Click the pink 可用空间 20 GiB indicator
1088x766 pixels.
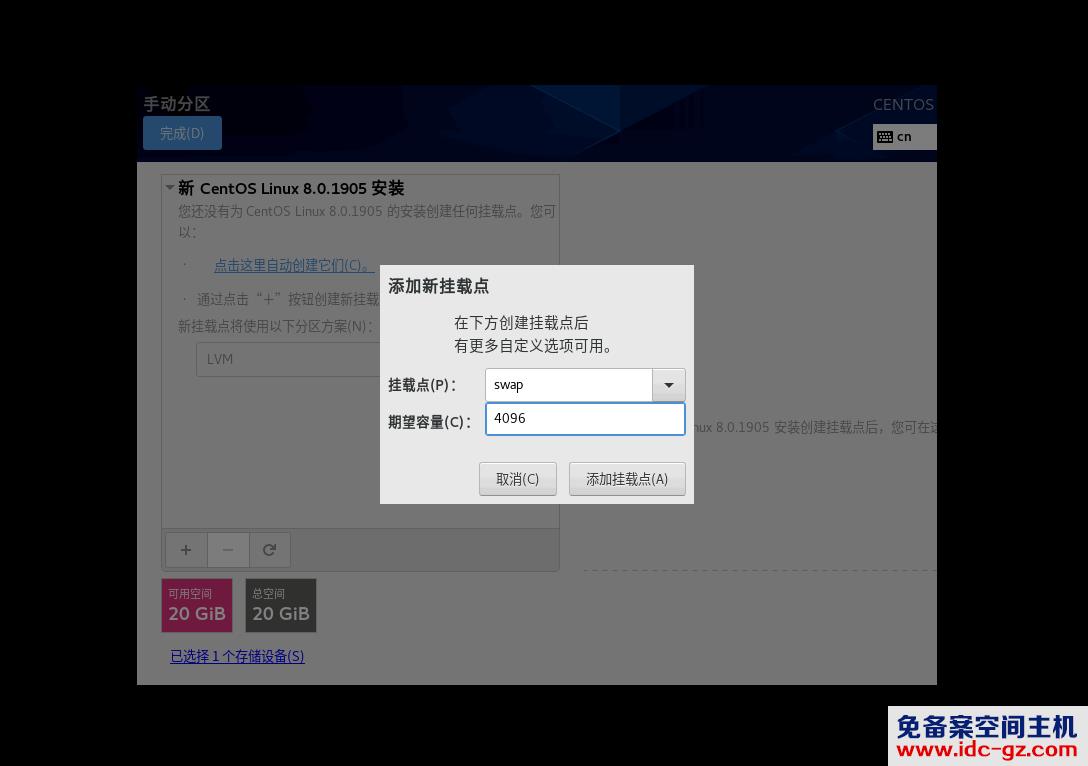pos(197,605)
